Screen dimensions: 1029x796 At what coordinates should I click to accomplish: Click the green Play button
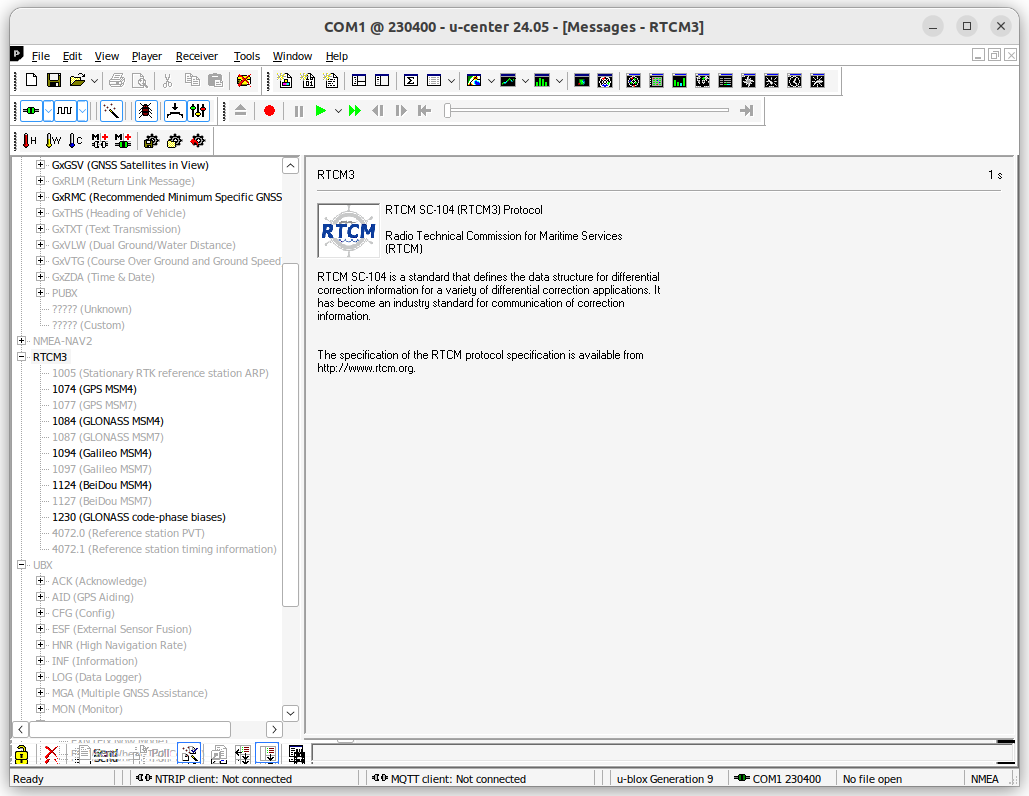click(x=320, y=111)
